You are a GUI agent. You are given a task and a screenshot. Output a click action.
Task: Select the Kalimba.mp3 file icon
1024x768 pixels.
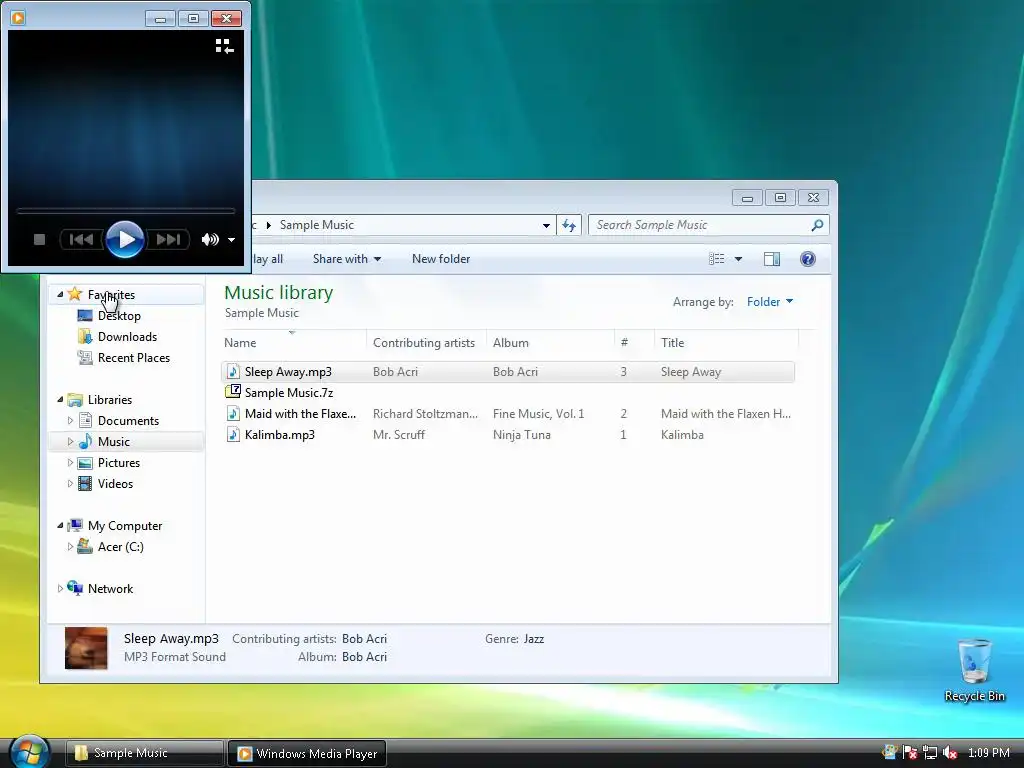coord(232,434)
